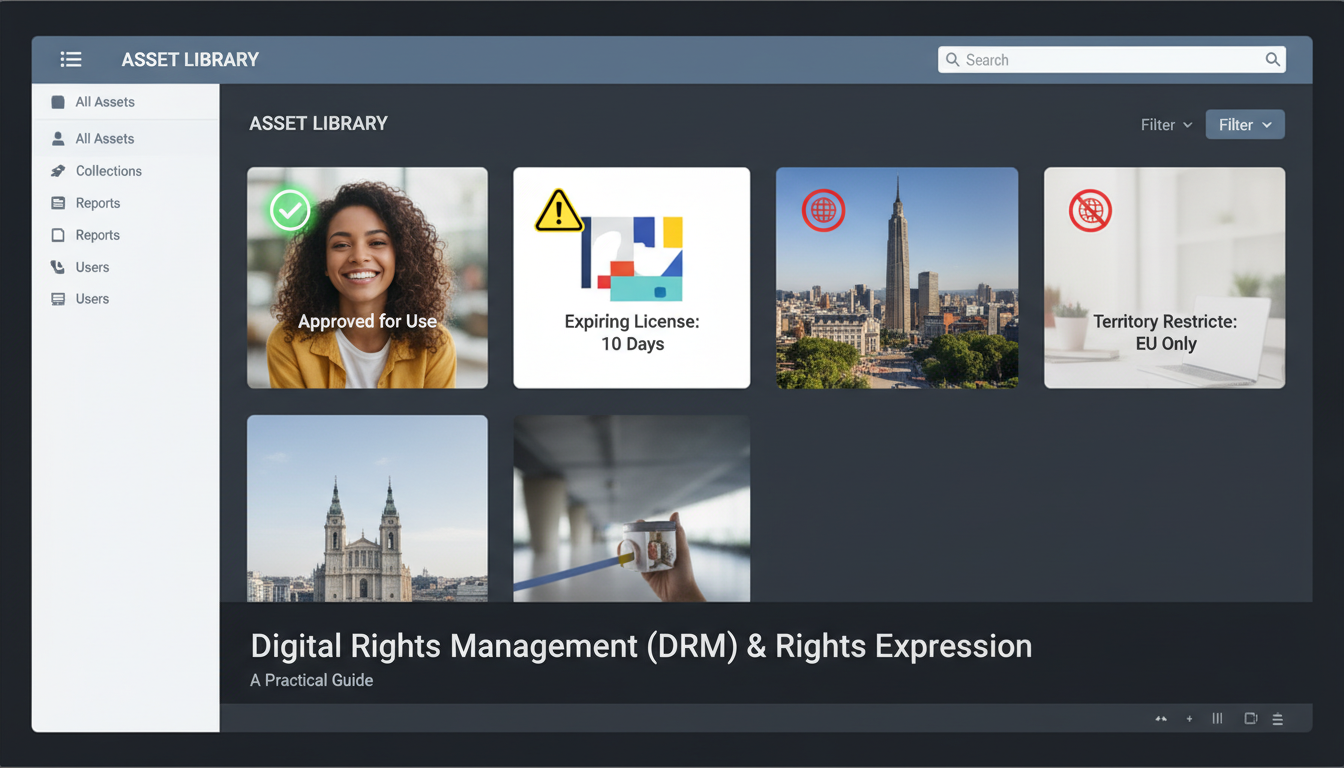
Task: Select Reports in the sidebar
Action: [98, 203]
